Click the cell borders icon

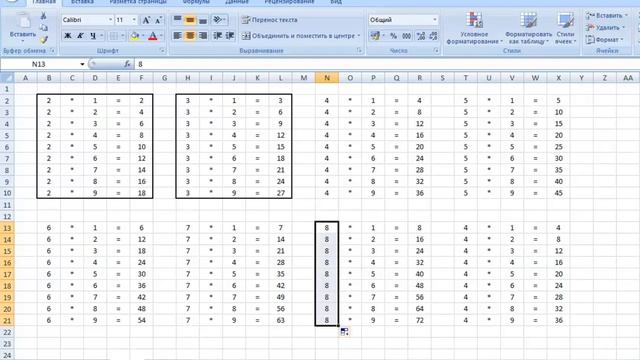(x=113, y=36)
